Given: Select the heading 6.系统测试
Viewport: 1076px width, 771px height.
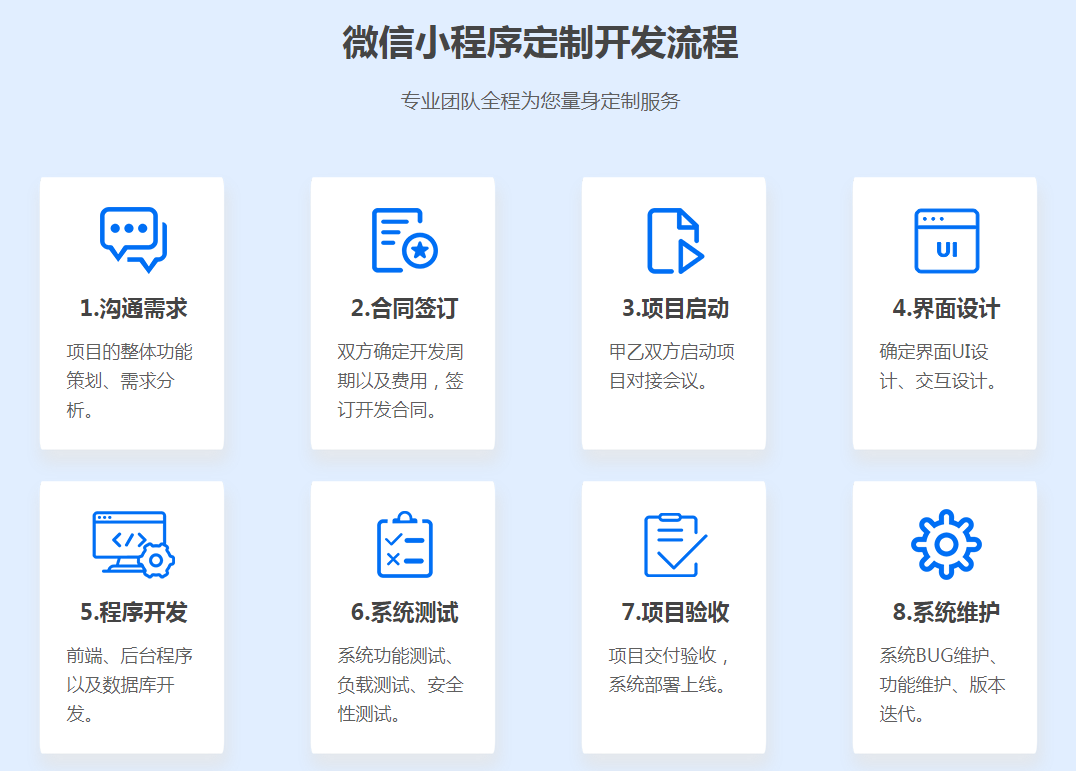Looking at the screenshot, I should [404, 613].
